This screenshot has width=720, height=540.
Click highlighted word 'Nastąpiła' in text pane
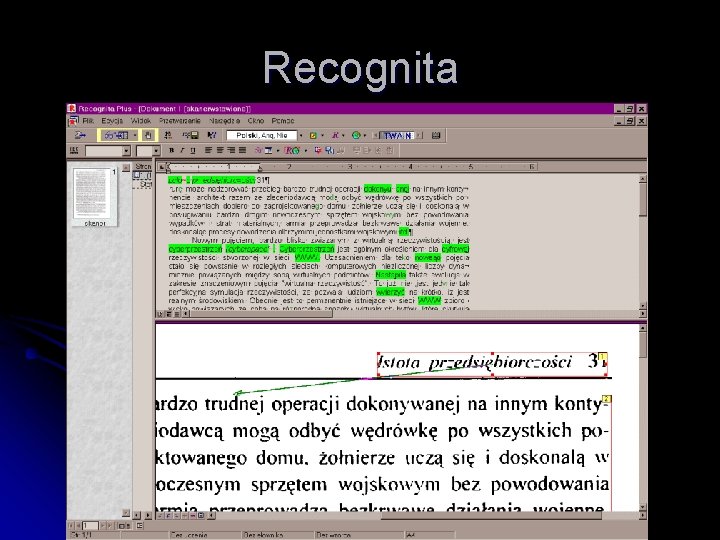(390, 275)
